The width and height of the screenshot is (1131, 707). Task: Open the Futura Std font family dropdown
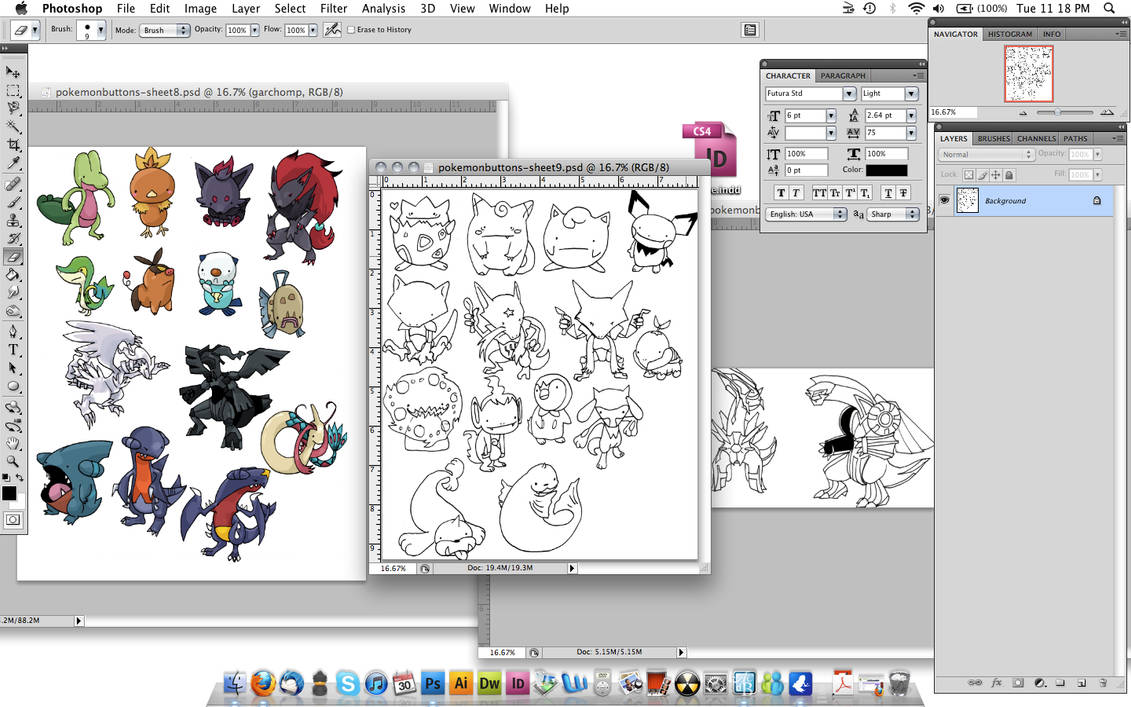pos(849,94)
